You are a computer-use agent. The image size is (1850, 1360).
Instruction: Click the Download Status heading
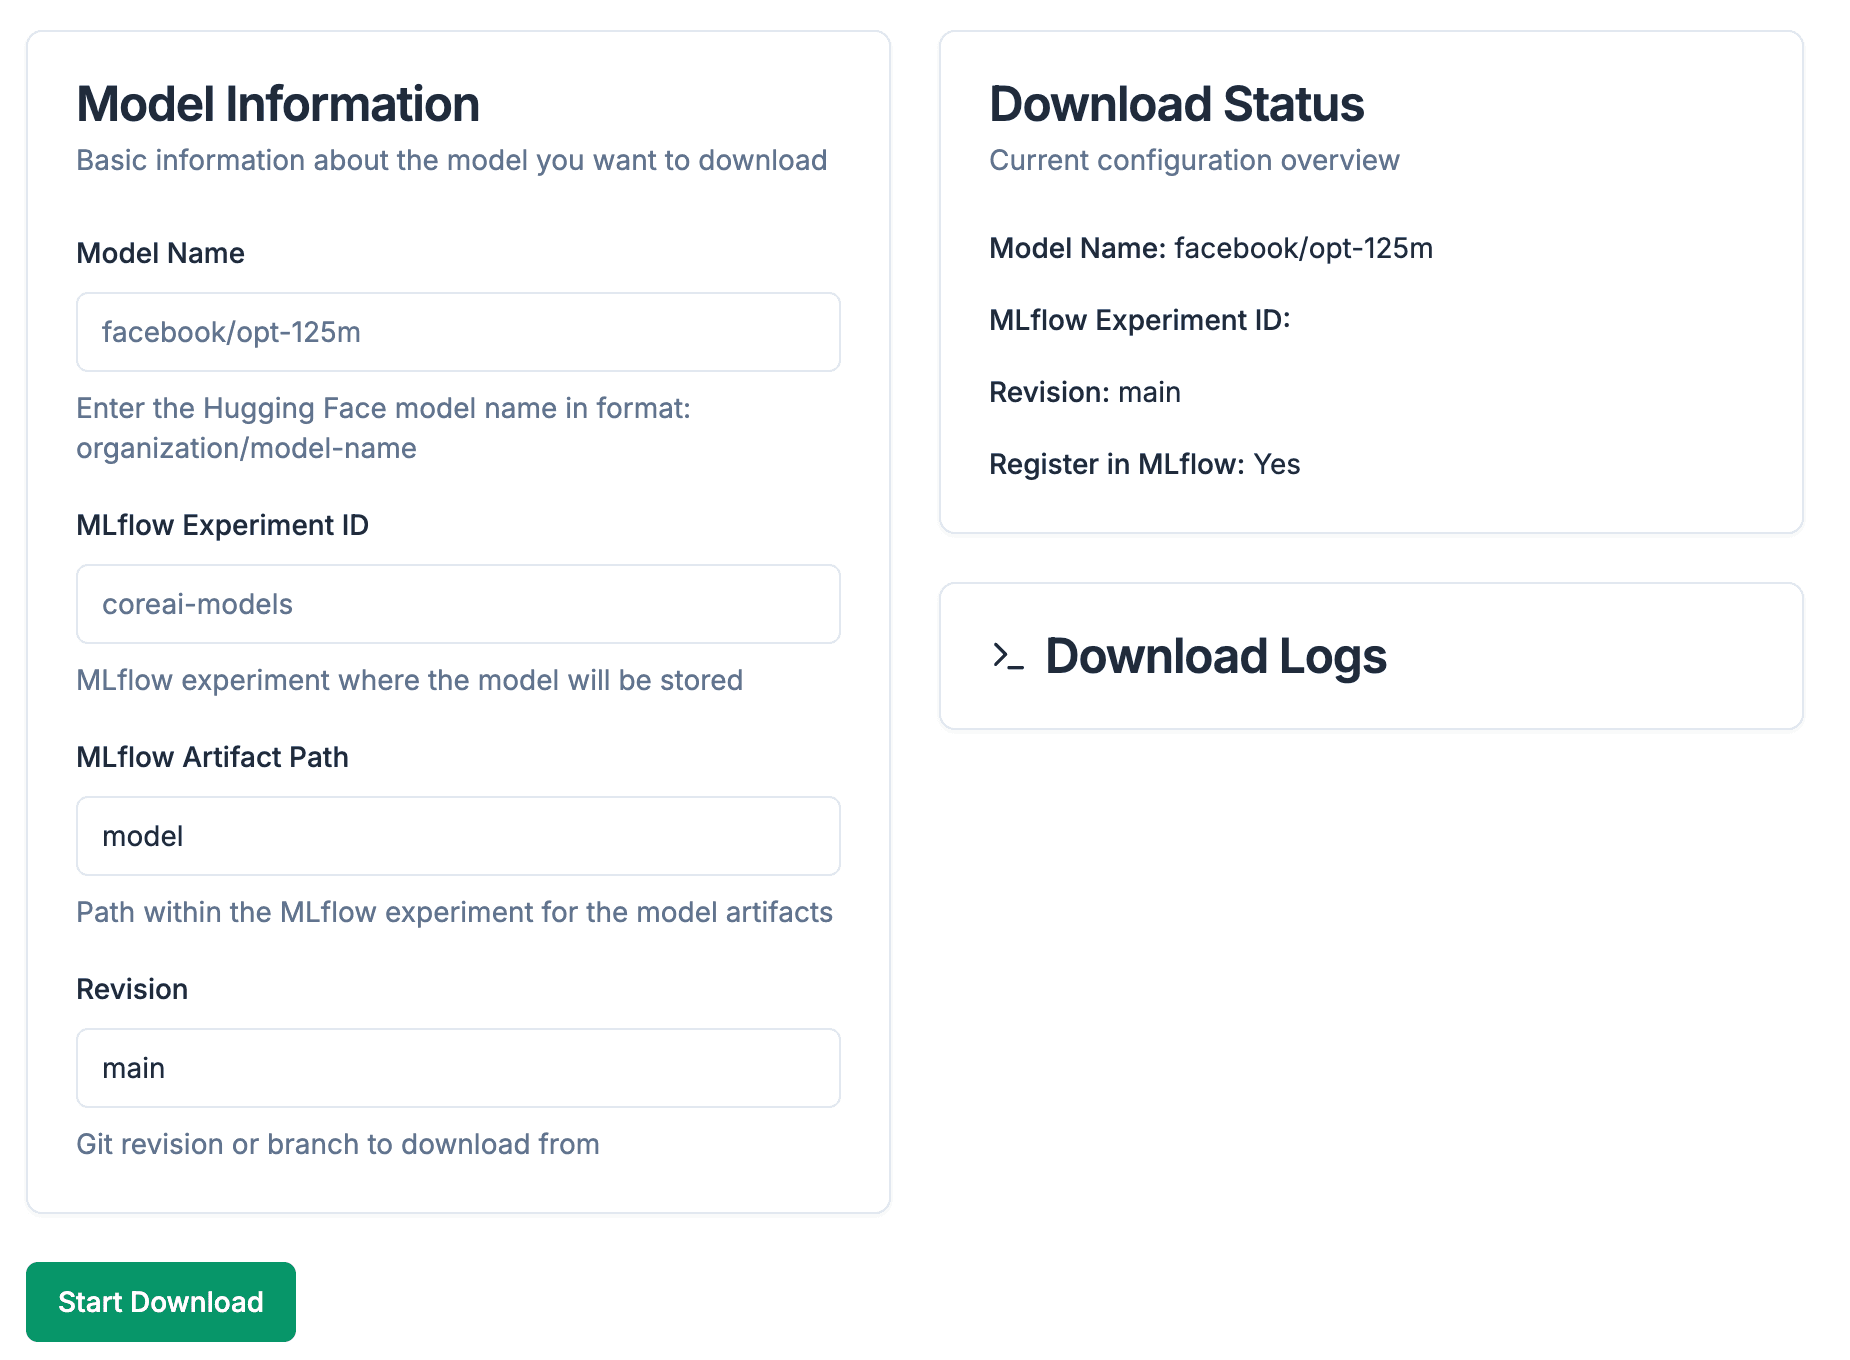(1176, 104)
